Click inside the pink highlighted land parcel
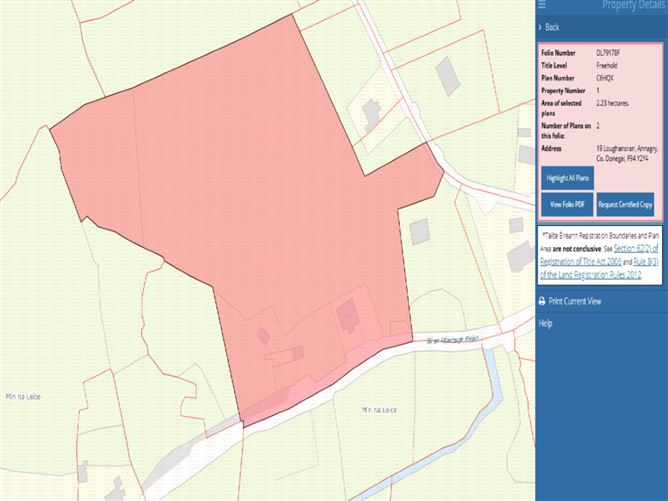The image size is (668, 501). [250, 200]
